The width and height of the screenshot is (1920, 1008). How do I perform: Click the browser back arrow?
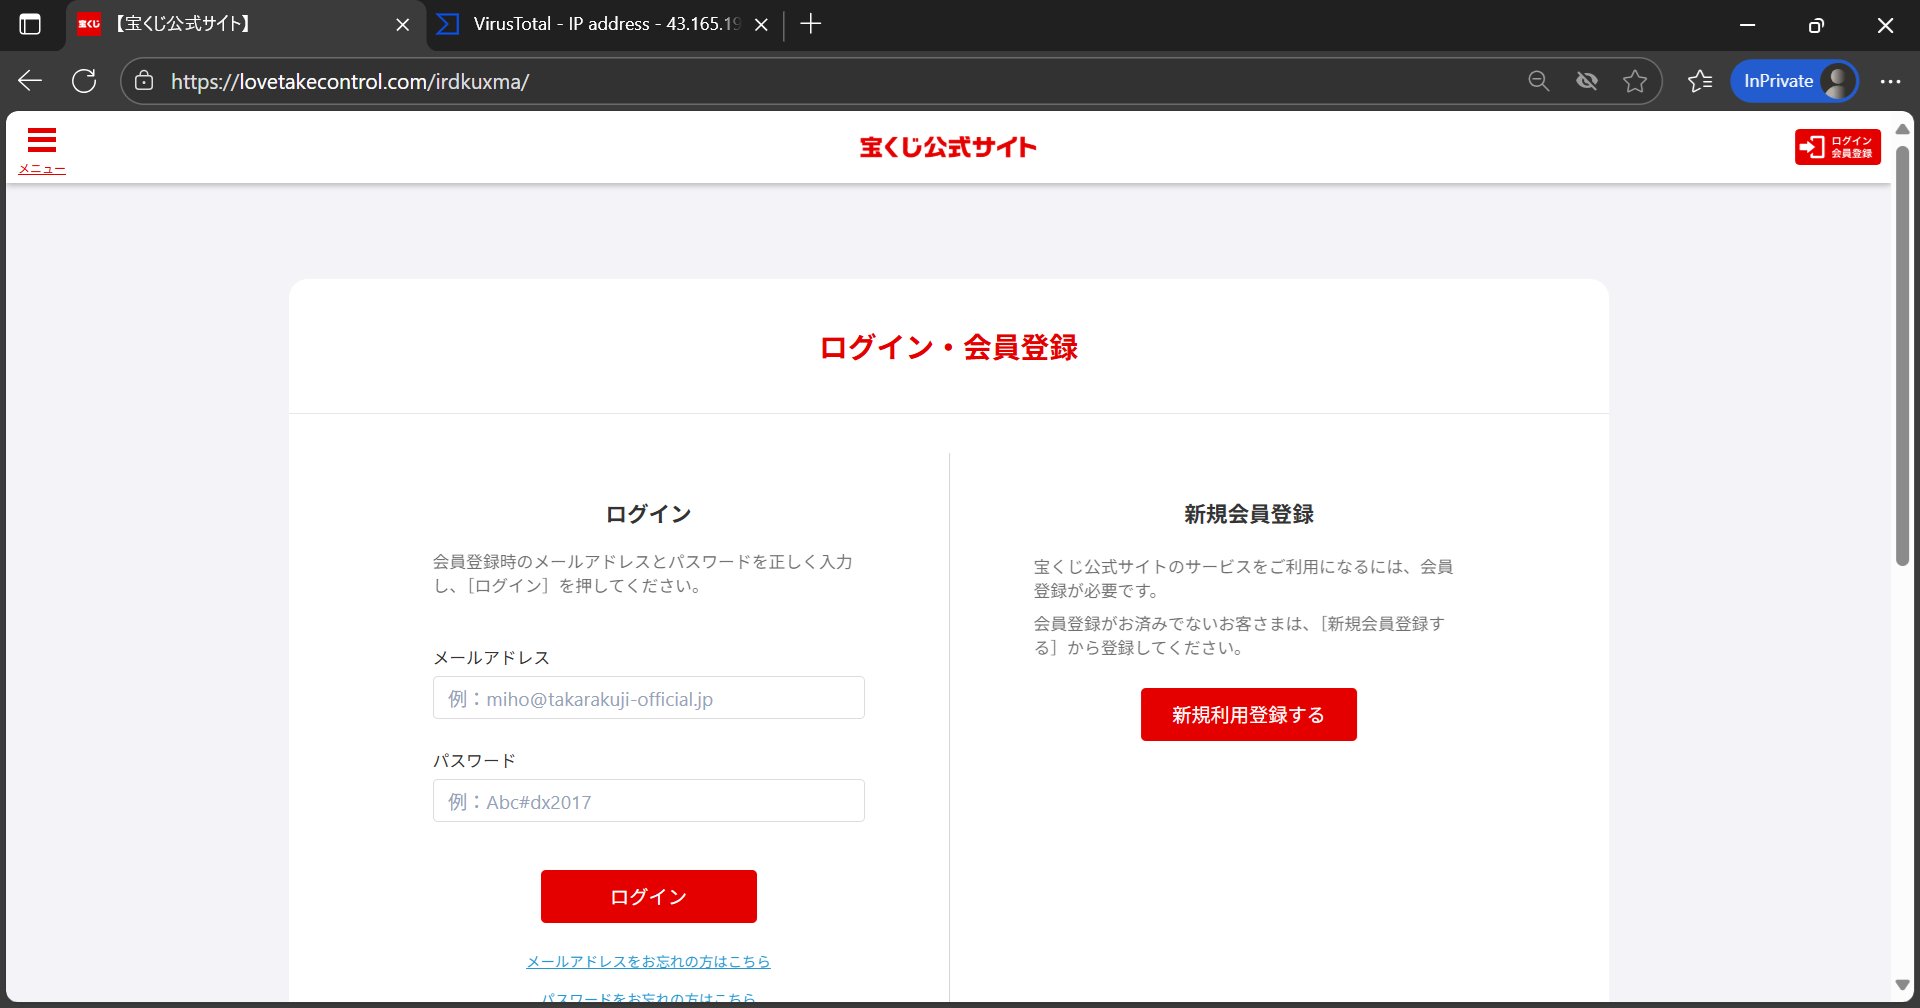(30, 81)
